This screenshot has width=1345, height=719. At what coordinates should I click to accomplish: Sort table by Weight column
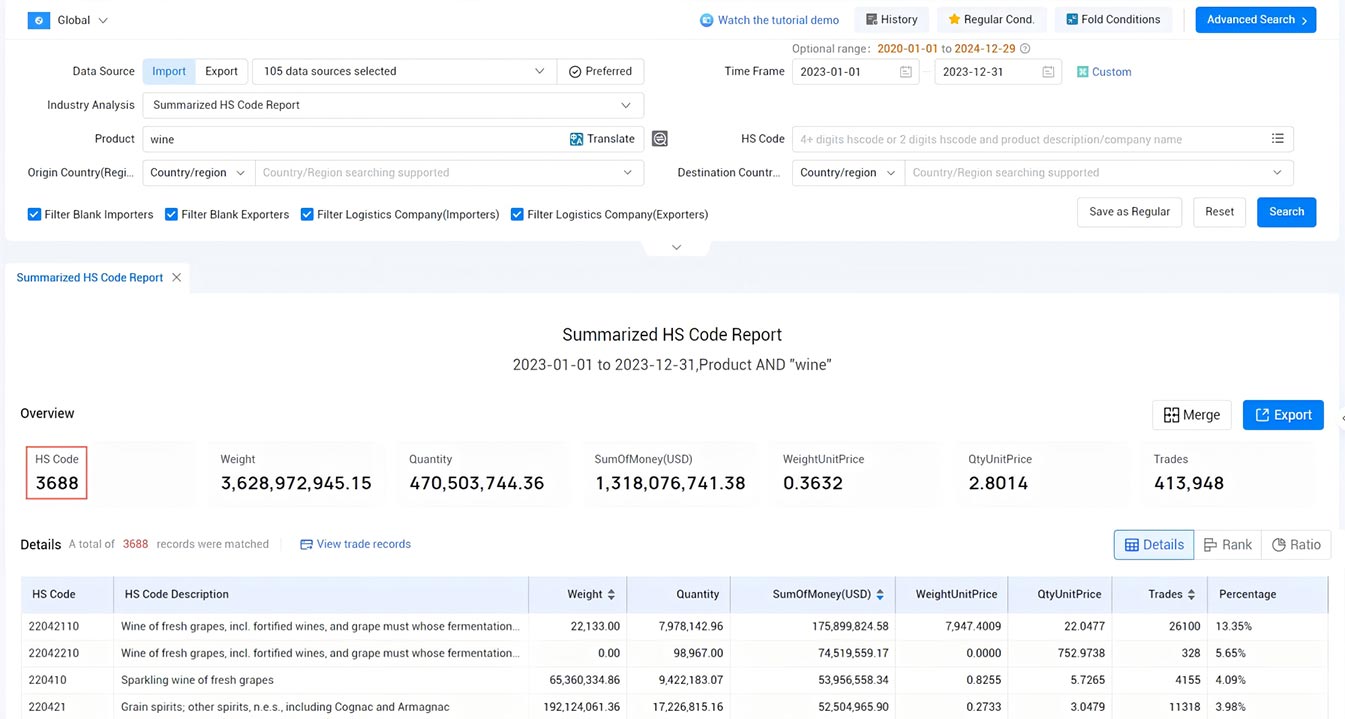[610, 594]
